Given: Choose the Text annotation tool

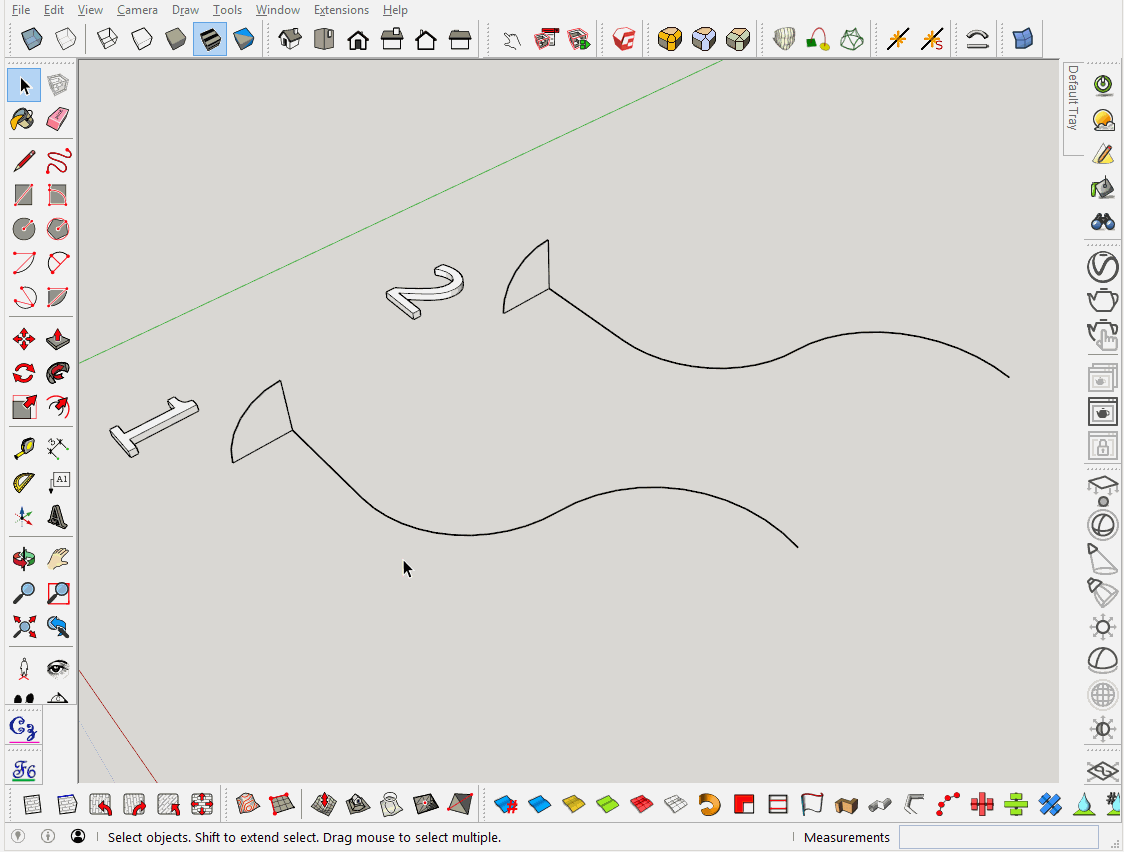Looking at the screenshot, I should tap(57, 481).
